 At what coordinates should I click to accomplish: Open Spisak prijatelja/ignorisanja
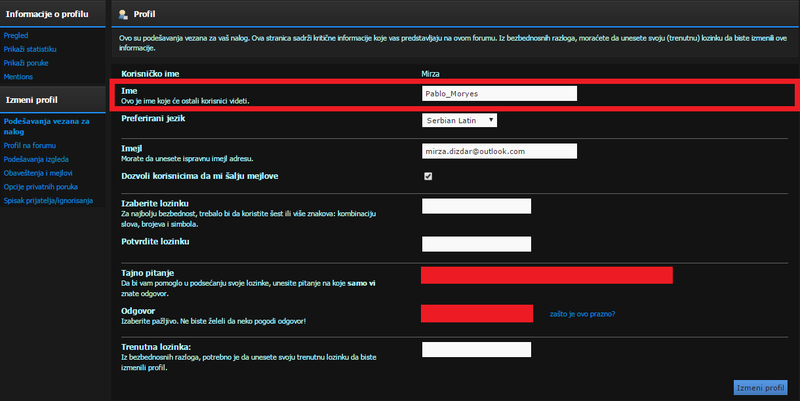(x=48, y=201)
